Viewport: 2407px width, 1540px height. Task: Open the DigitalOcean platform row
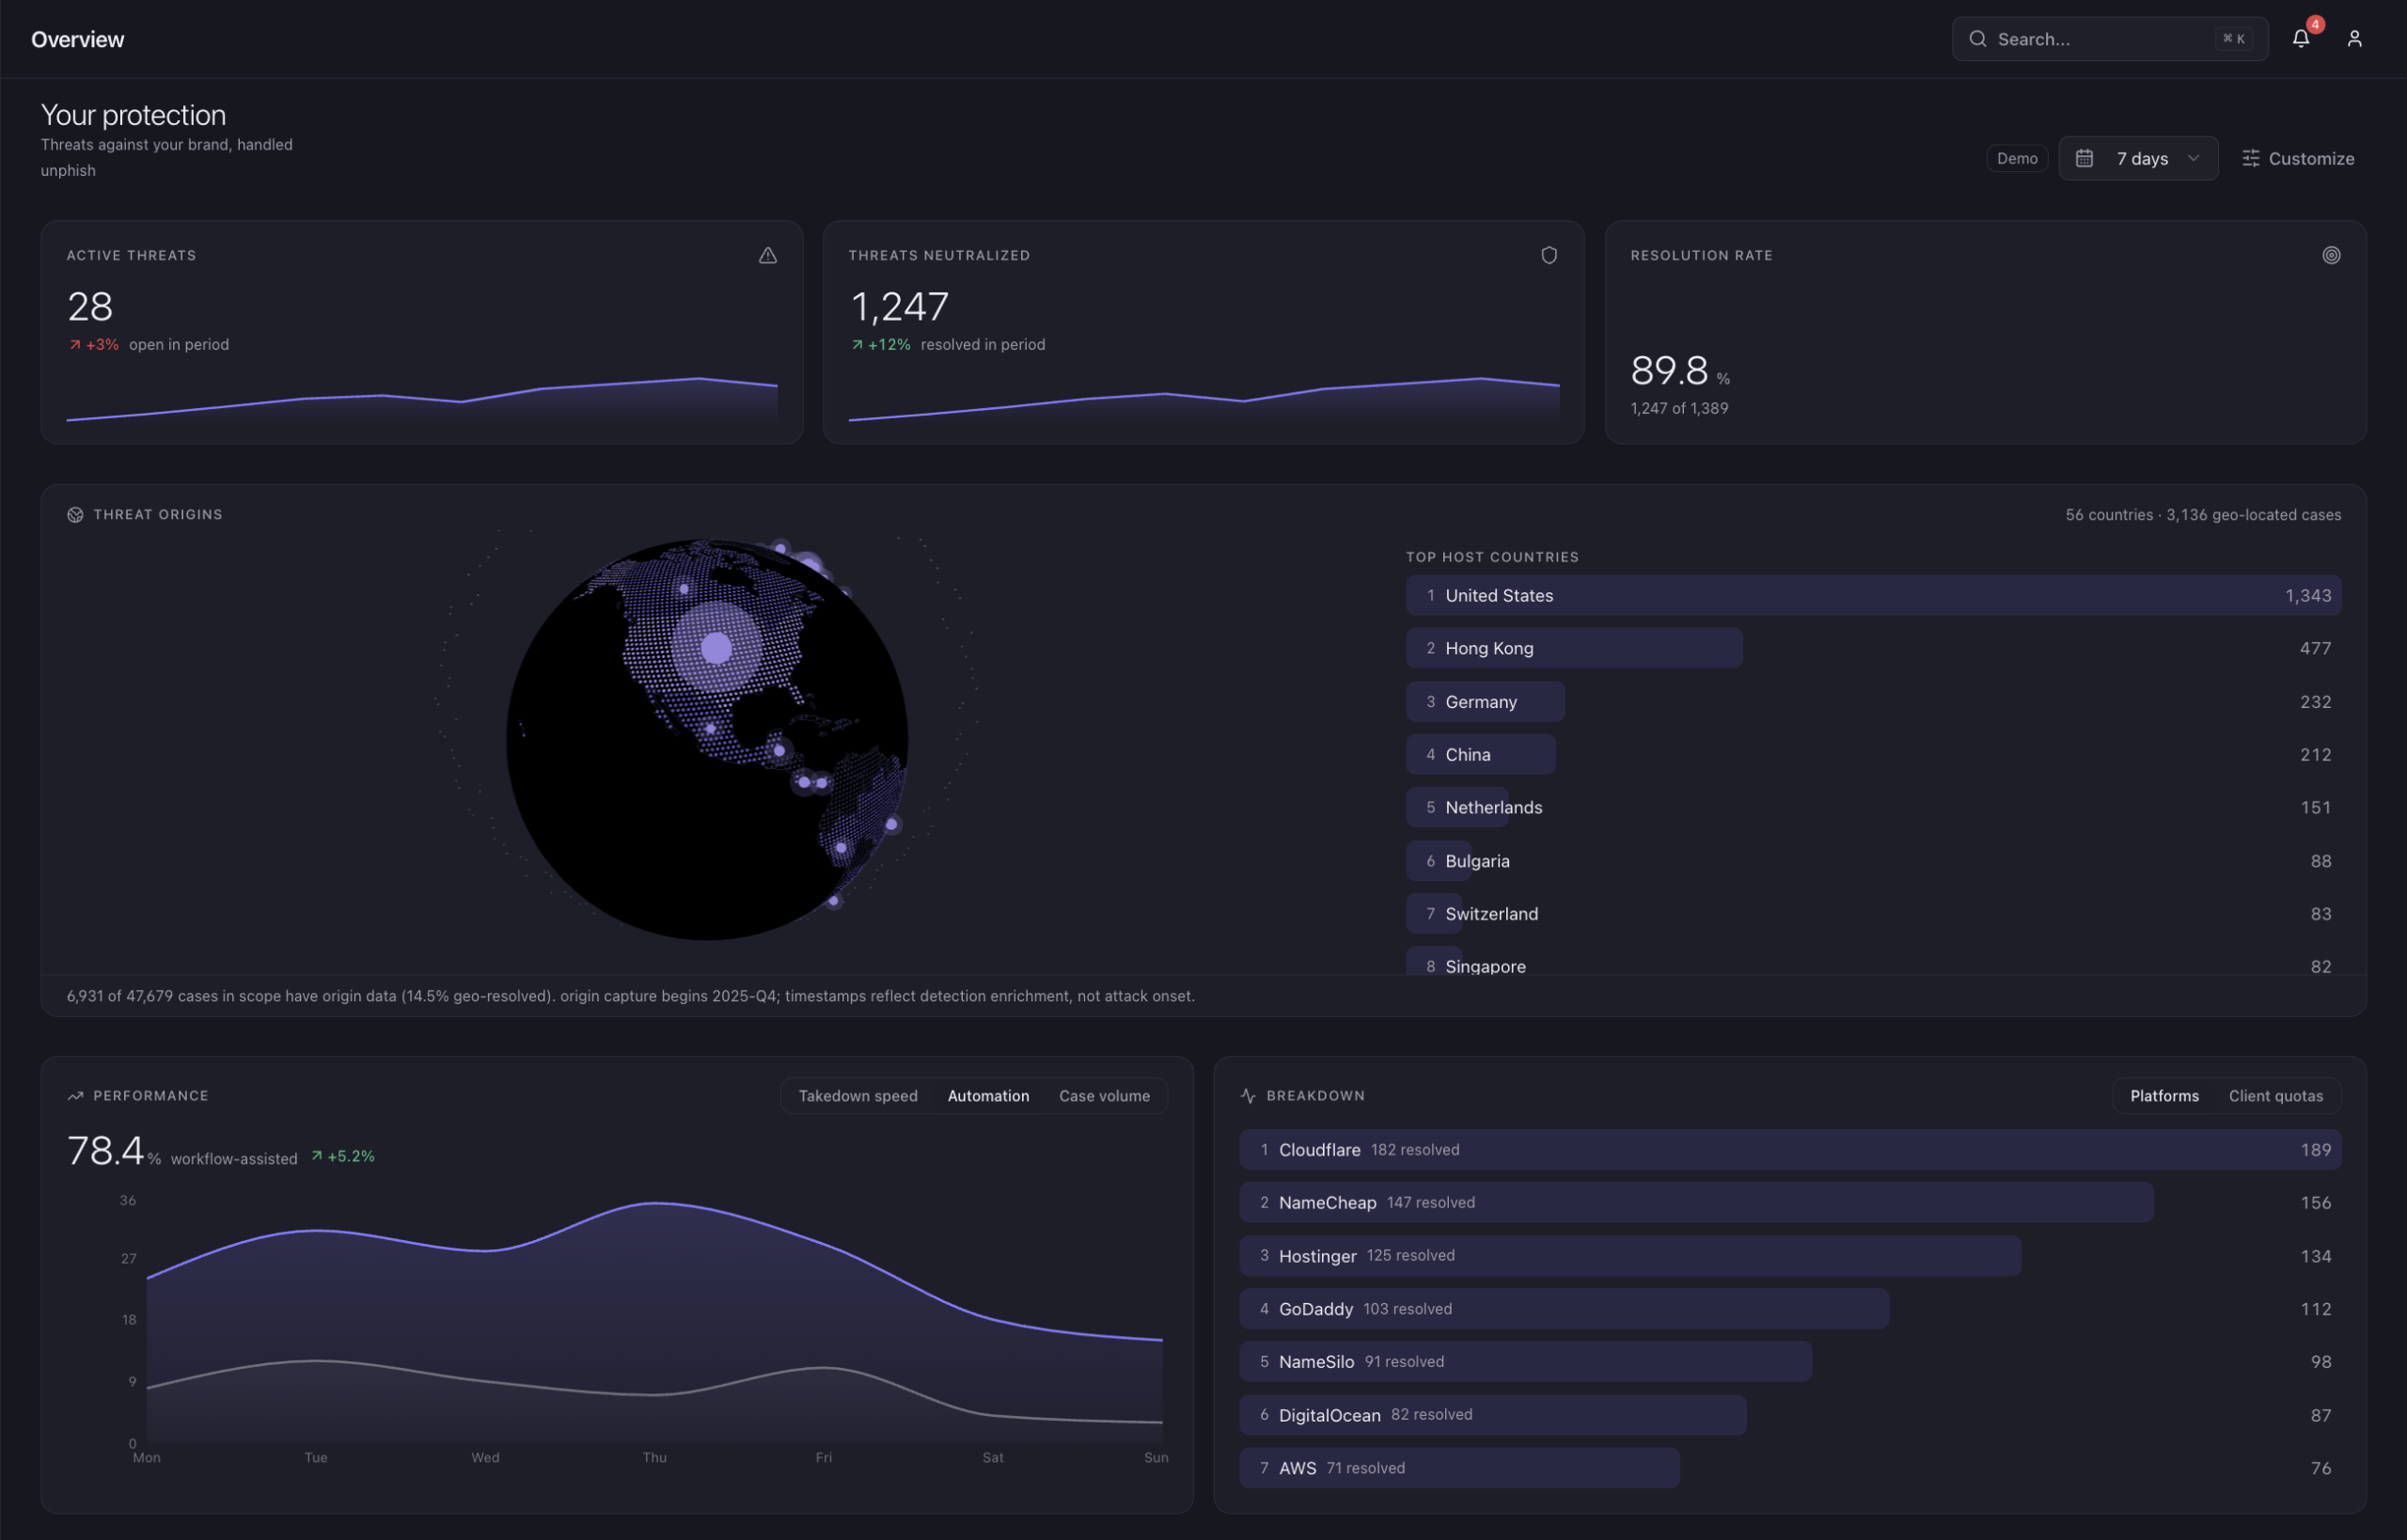coord(1790,1415)
